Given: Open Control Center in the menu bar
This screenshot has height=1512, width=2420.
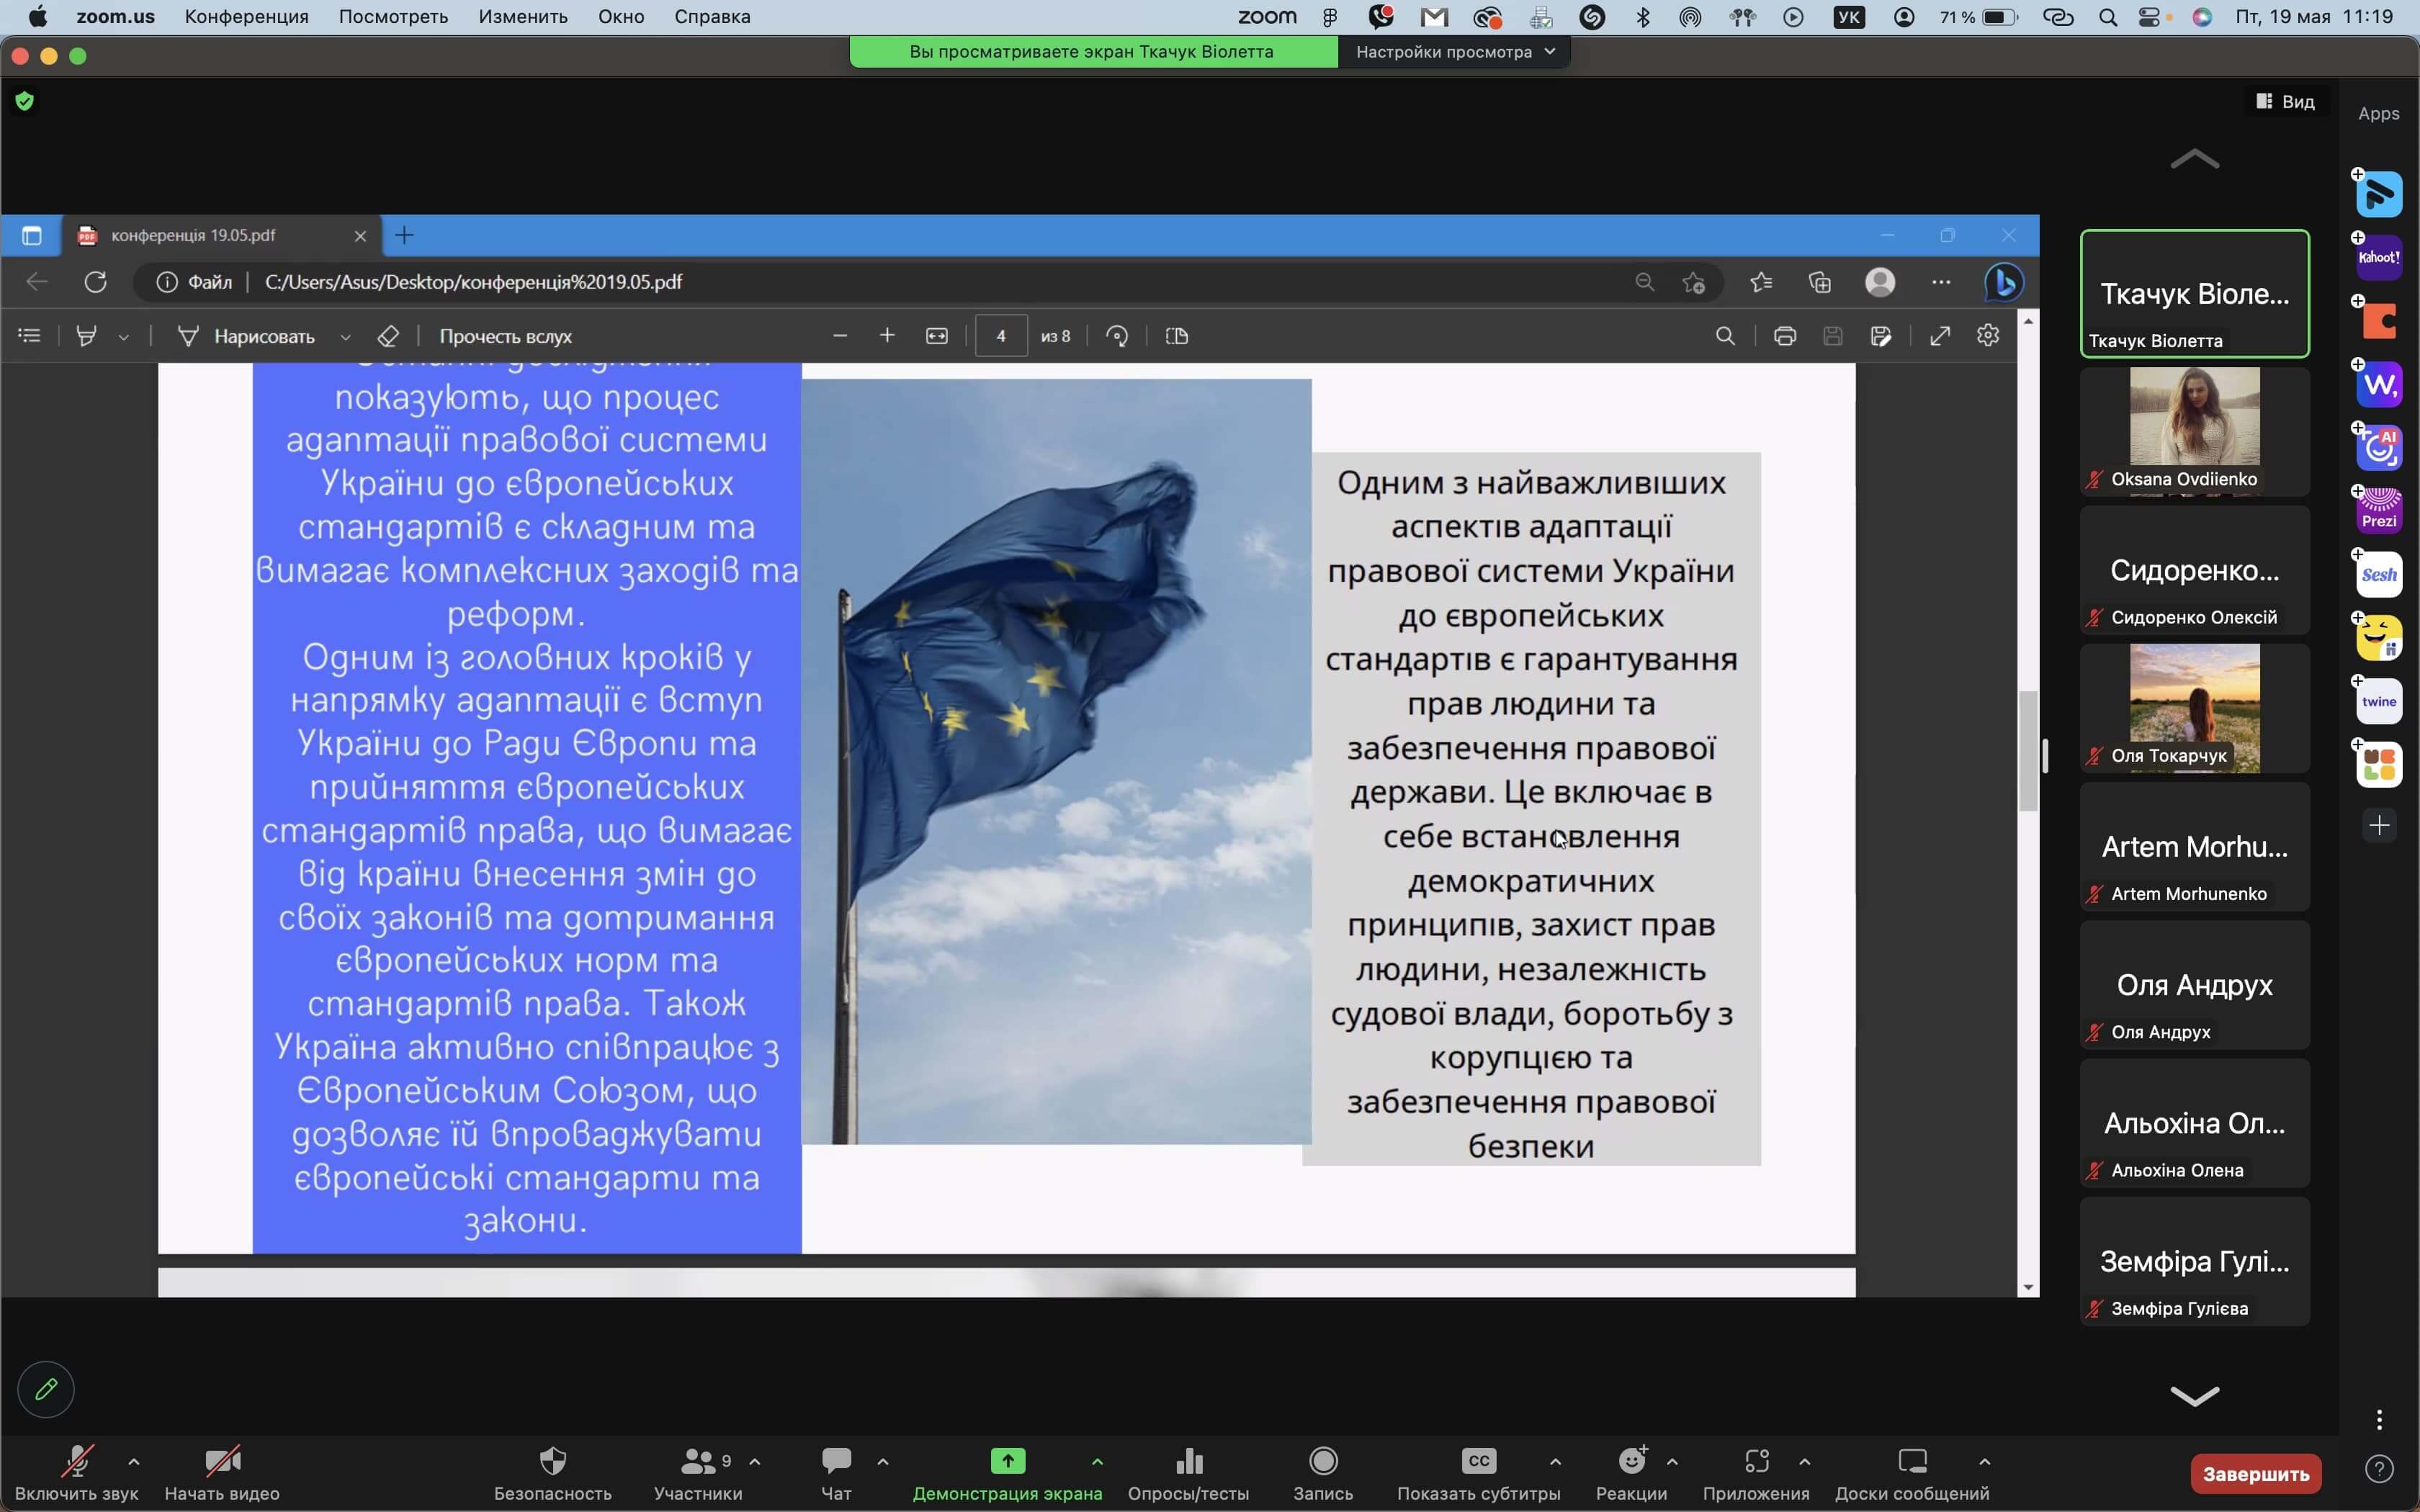Looking at the screenshot, I should 2149,17.
